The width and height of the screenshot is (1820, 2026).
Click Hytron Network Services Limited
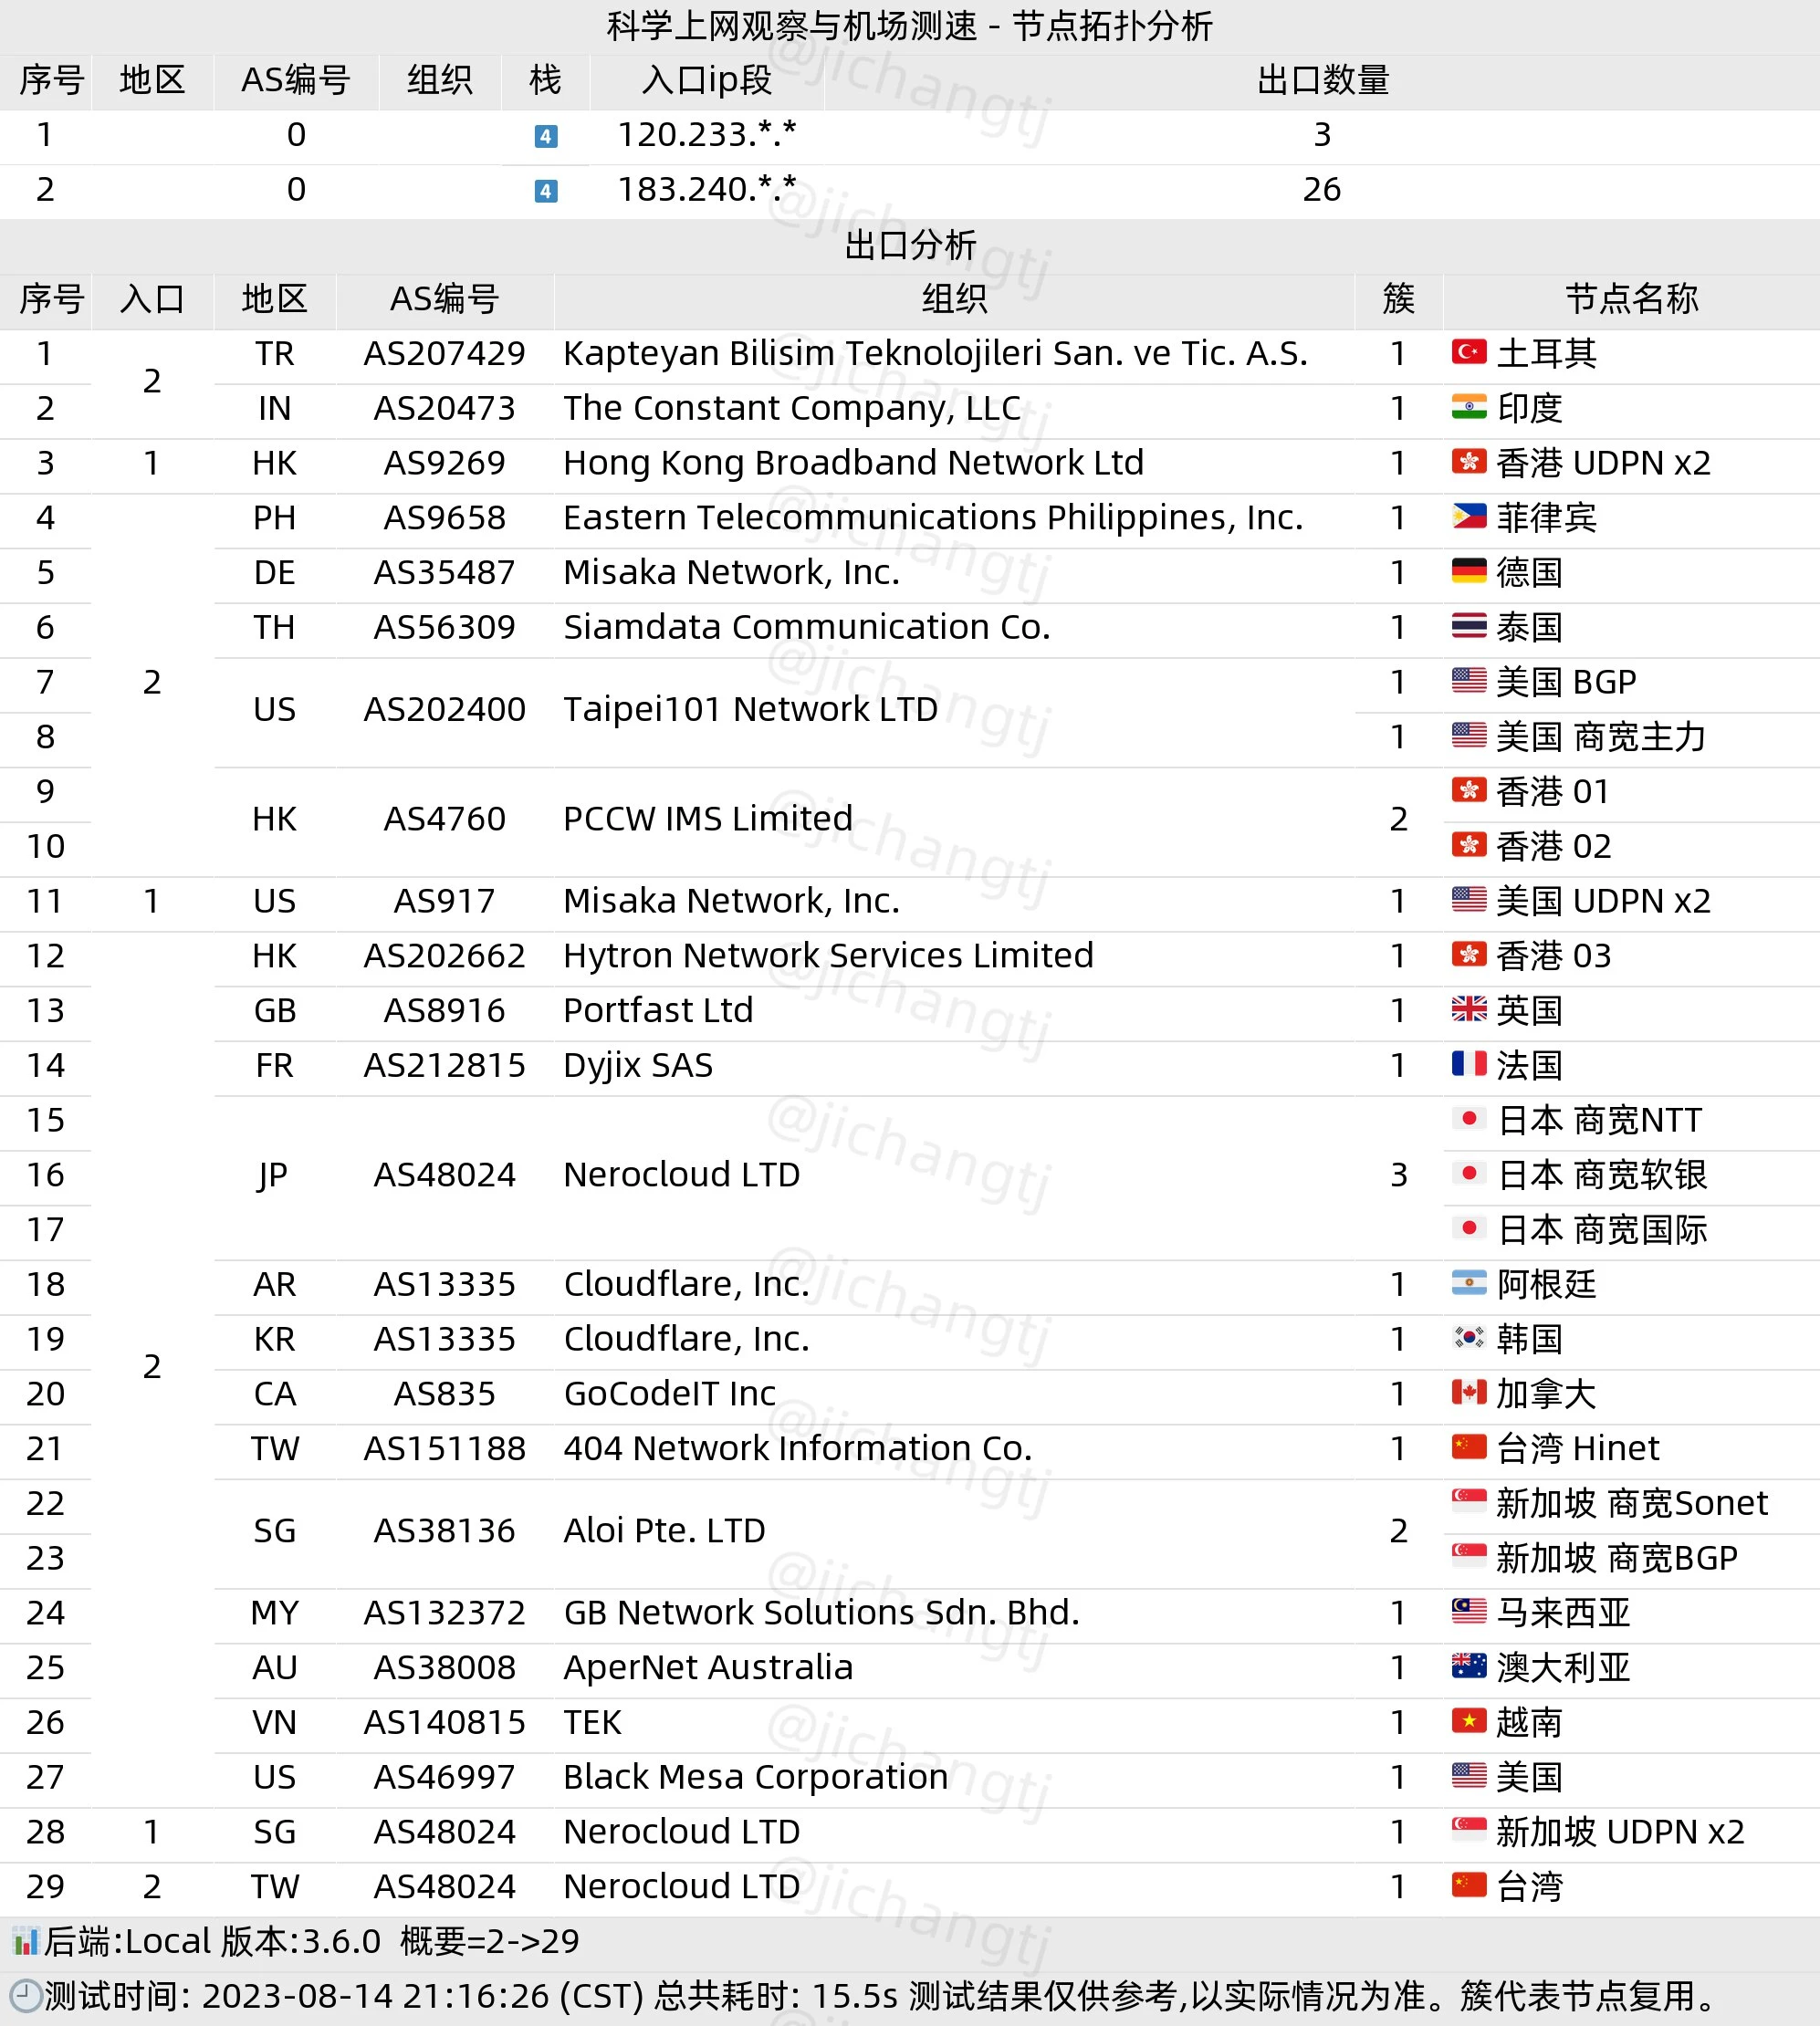(828, 955)
